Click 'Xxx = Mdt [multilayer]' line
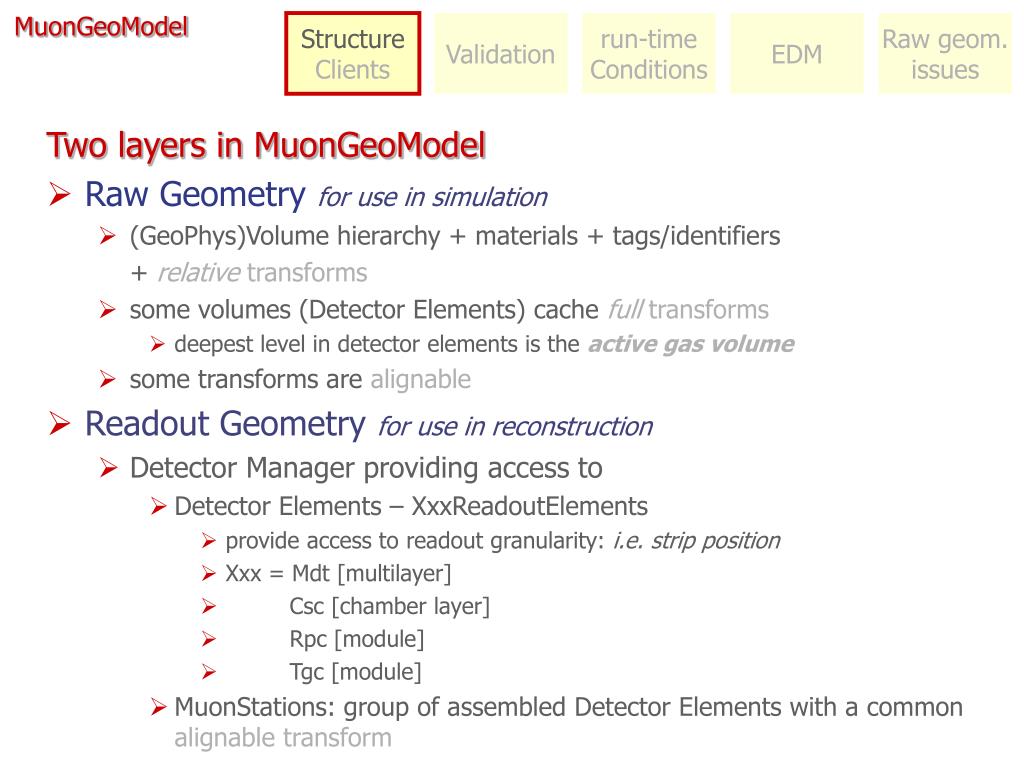1024x768 pixels. point(338,573)
